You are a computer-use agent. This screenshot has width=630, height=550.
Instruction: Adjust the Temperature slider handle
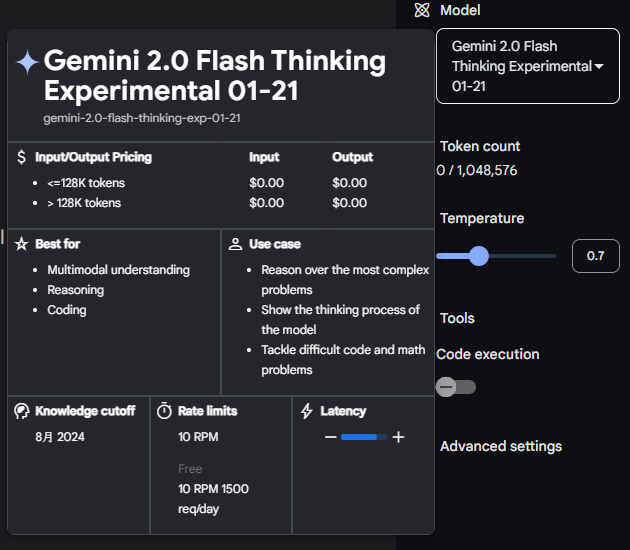click(x=479, y=256)
